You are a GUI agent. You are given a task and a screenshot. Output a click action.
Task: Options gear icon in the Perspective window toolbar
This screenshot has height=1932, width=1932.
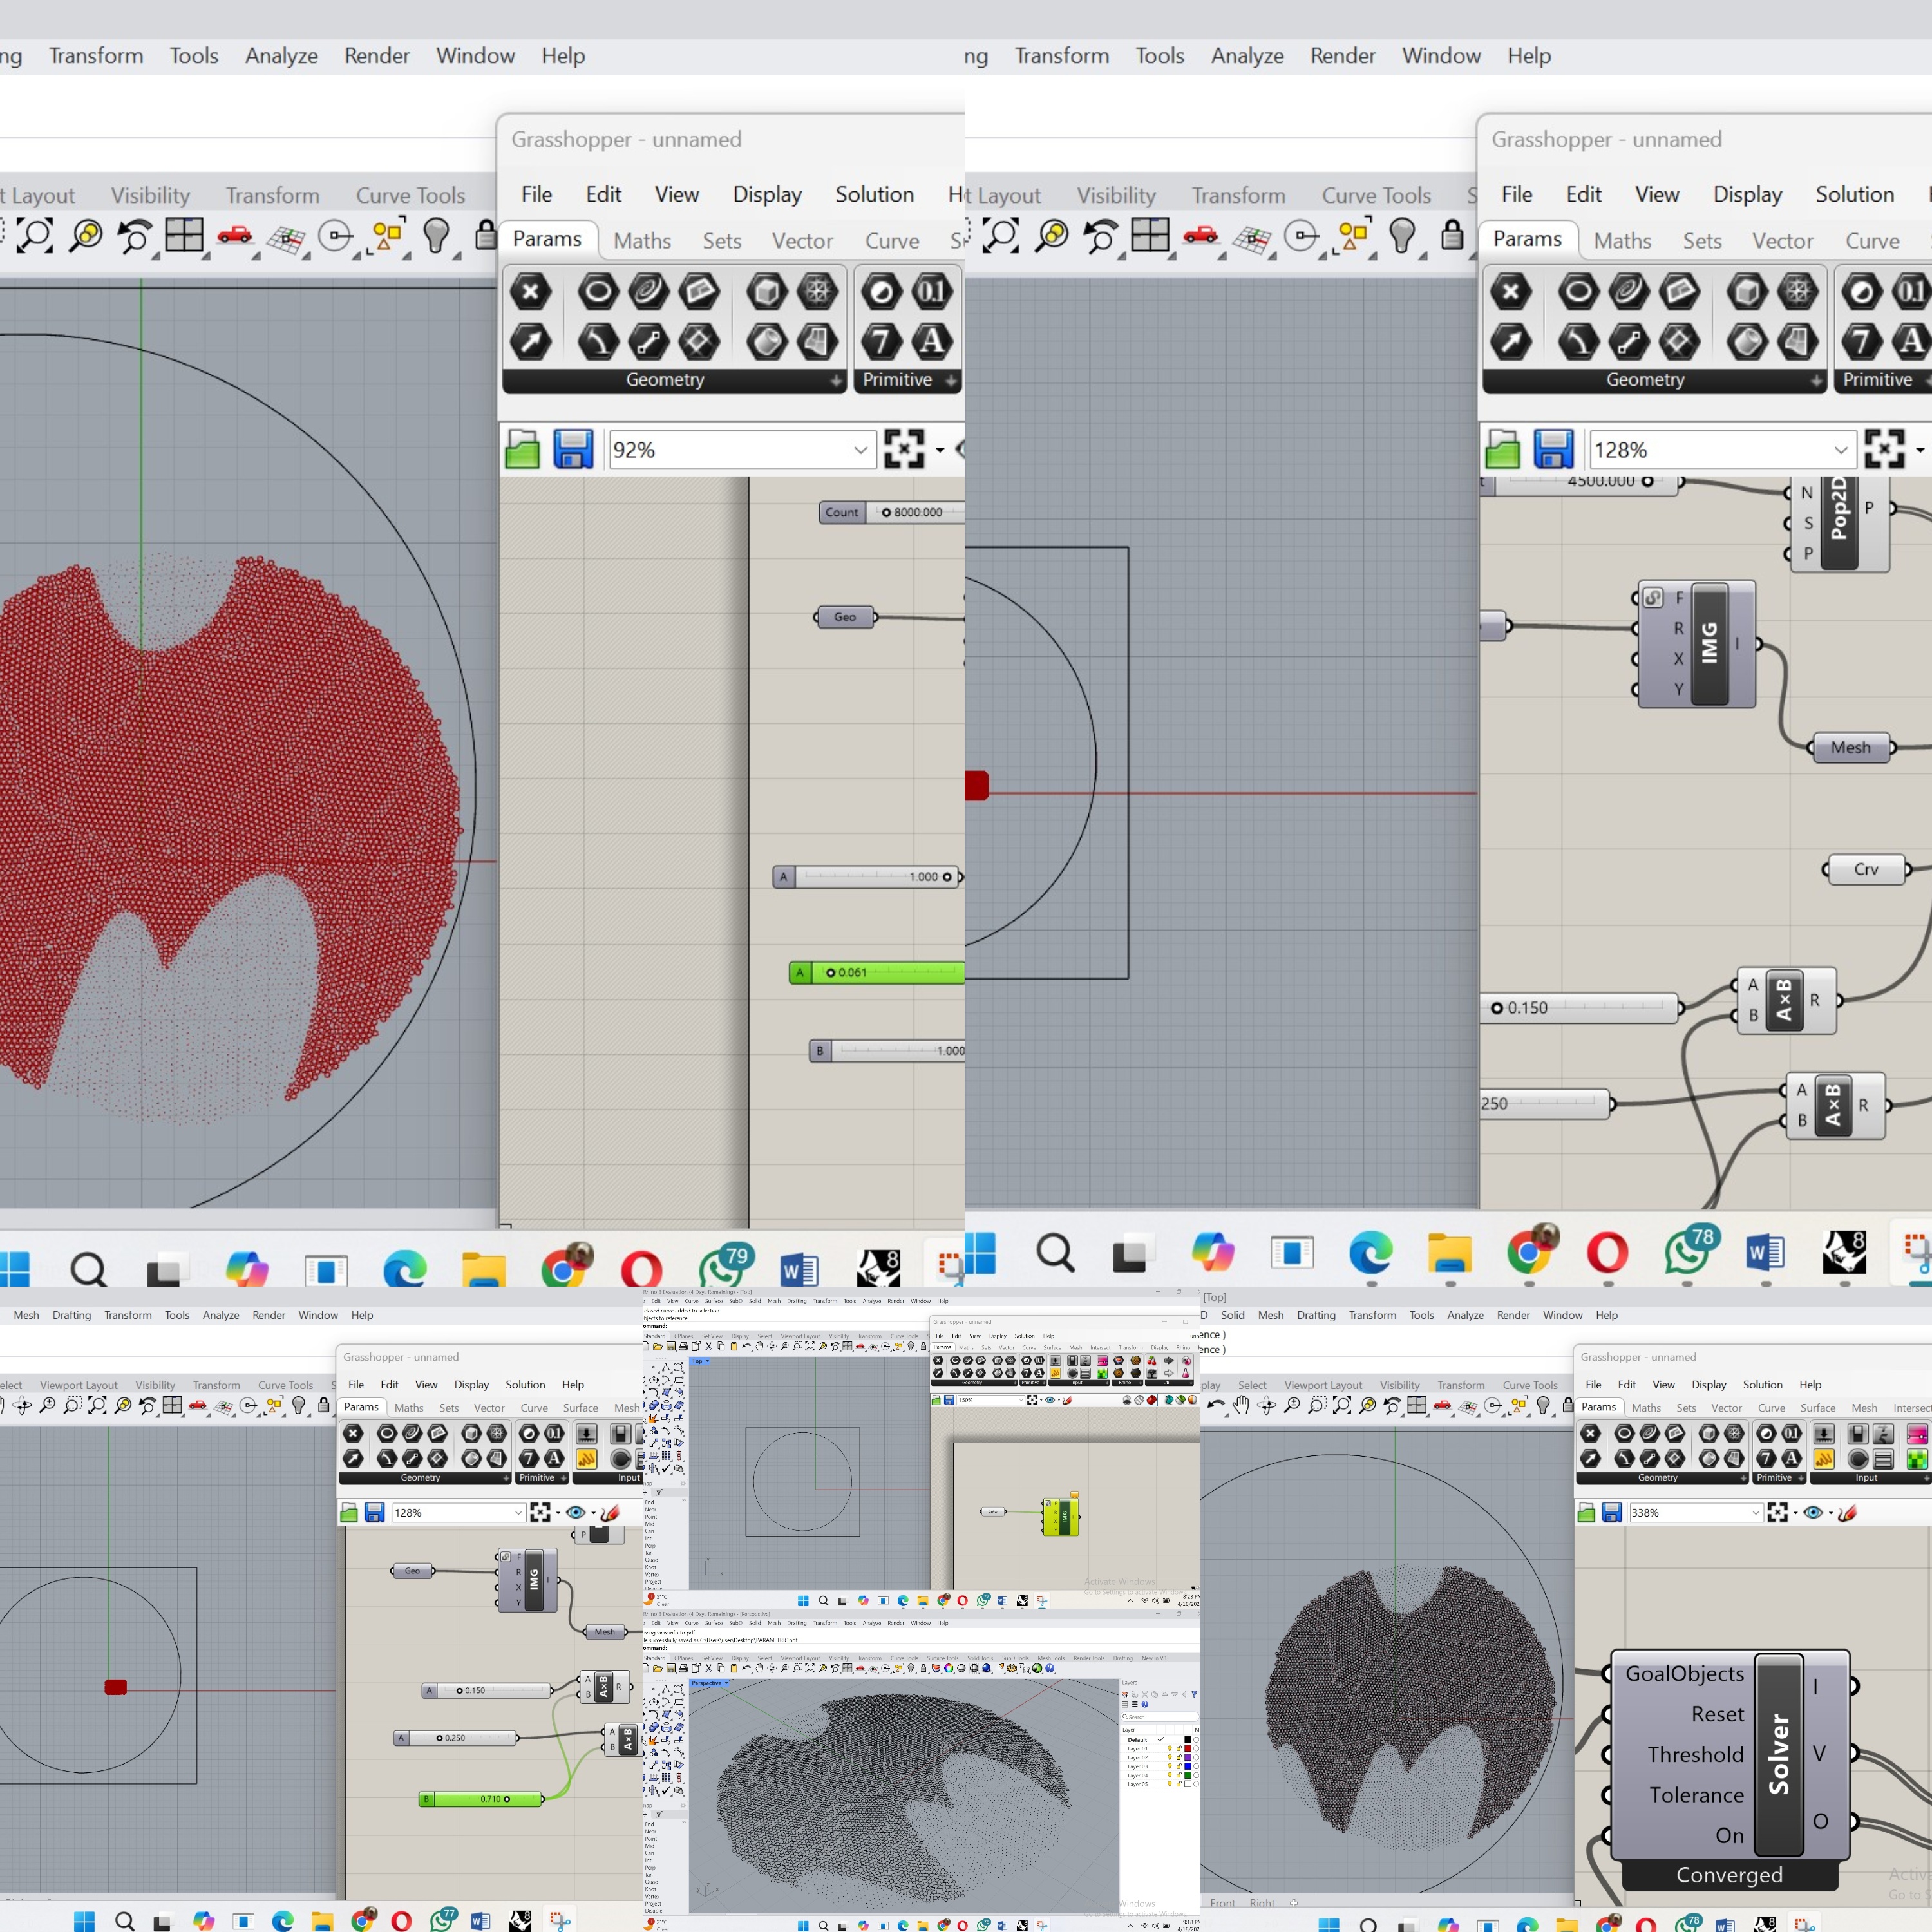point(1012,1668)
